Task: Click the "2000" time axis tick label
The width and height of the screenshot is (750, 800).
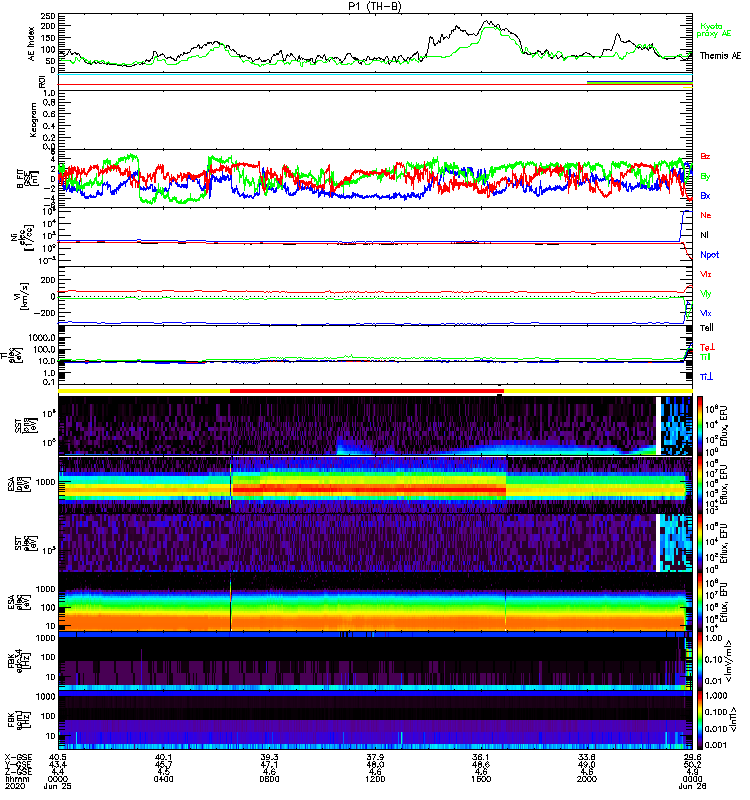Action: (x=587, y=779)
